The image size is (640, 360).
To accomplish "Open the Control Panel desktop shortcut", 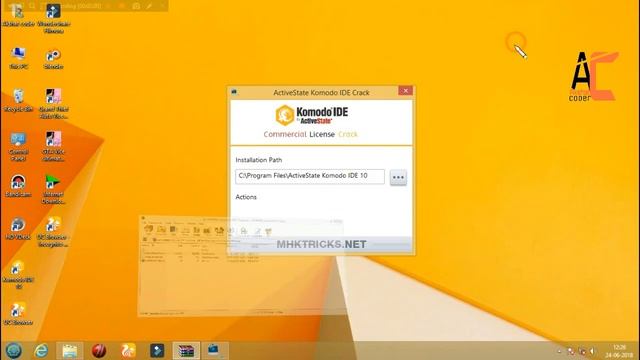I will [18, 147].
